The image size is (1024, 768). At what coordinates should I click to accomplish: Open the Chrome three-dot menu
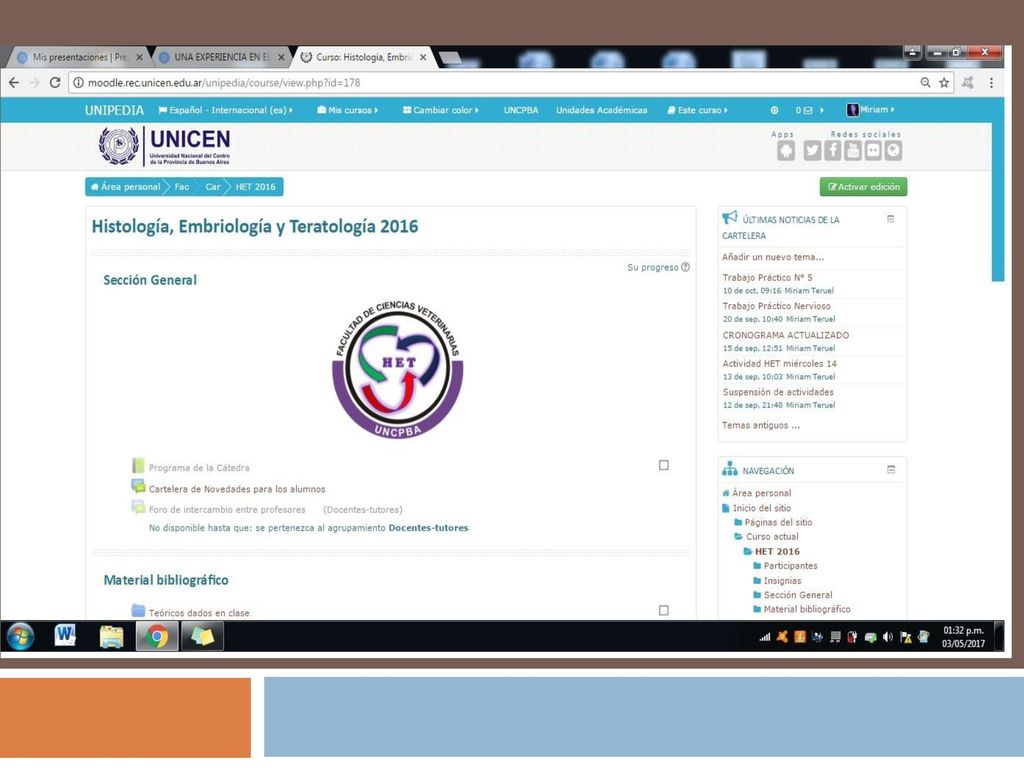click(x=991, y=83)
